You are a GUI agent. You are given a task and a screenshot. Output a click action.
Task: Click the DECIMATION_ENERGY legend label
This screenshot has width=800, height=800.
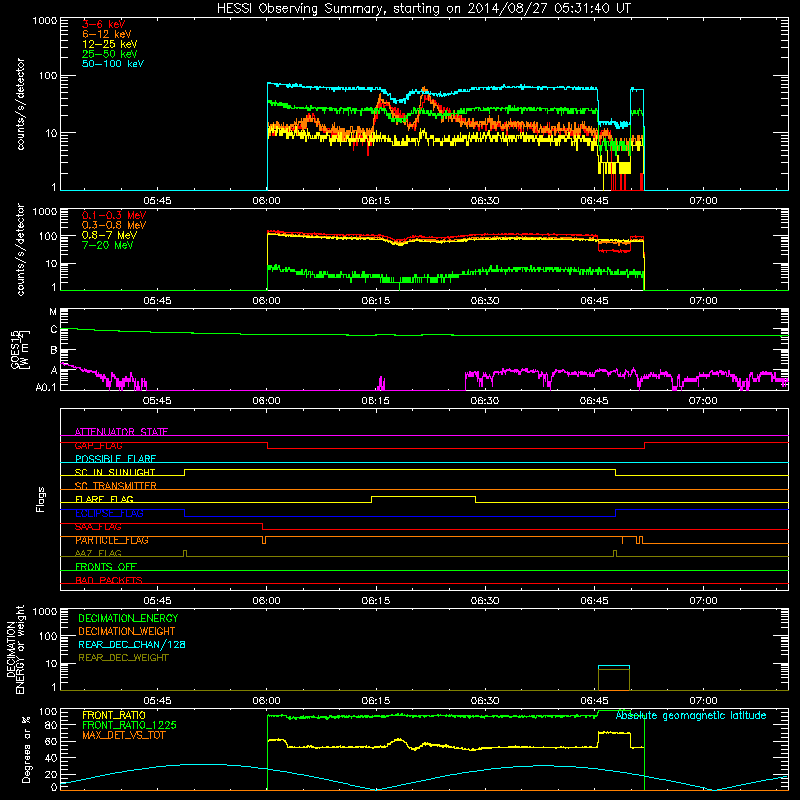pos(128,618)
